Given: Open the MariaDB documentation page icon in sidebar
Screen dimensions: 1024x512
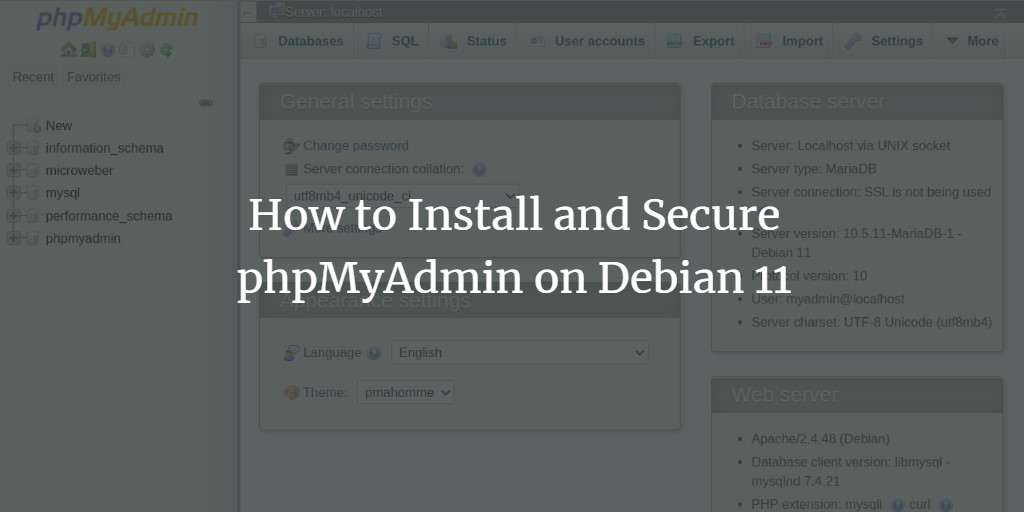Looking at the screenshot, I should (127, 50).
